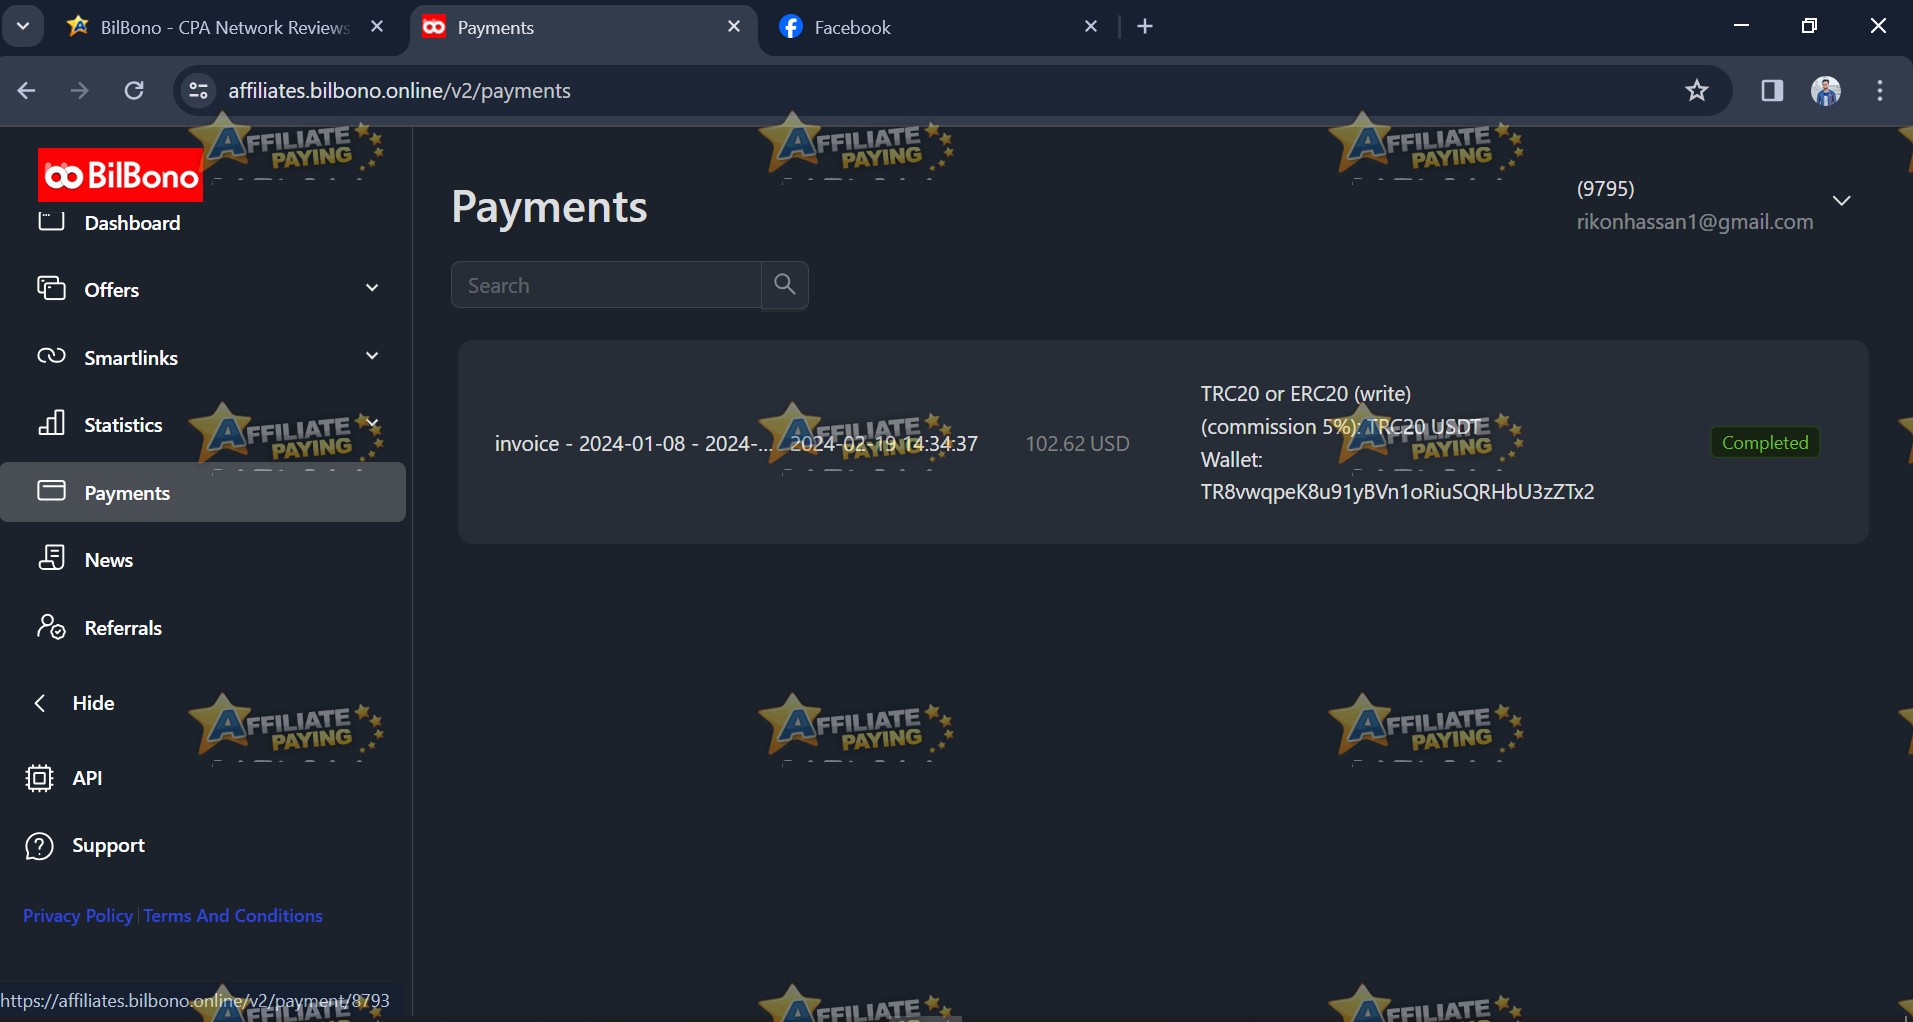Click the Statistics bar chart icon
This screenshot has width=1913, height=1022.
pyautogui.click(x=51, y=424)
